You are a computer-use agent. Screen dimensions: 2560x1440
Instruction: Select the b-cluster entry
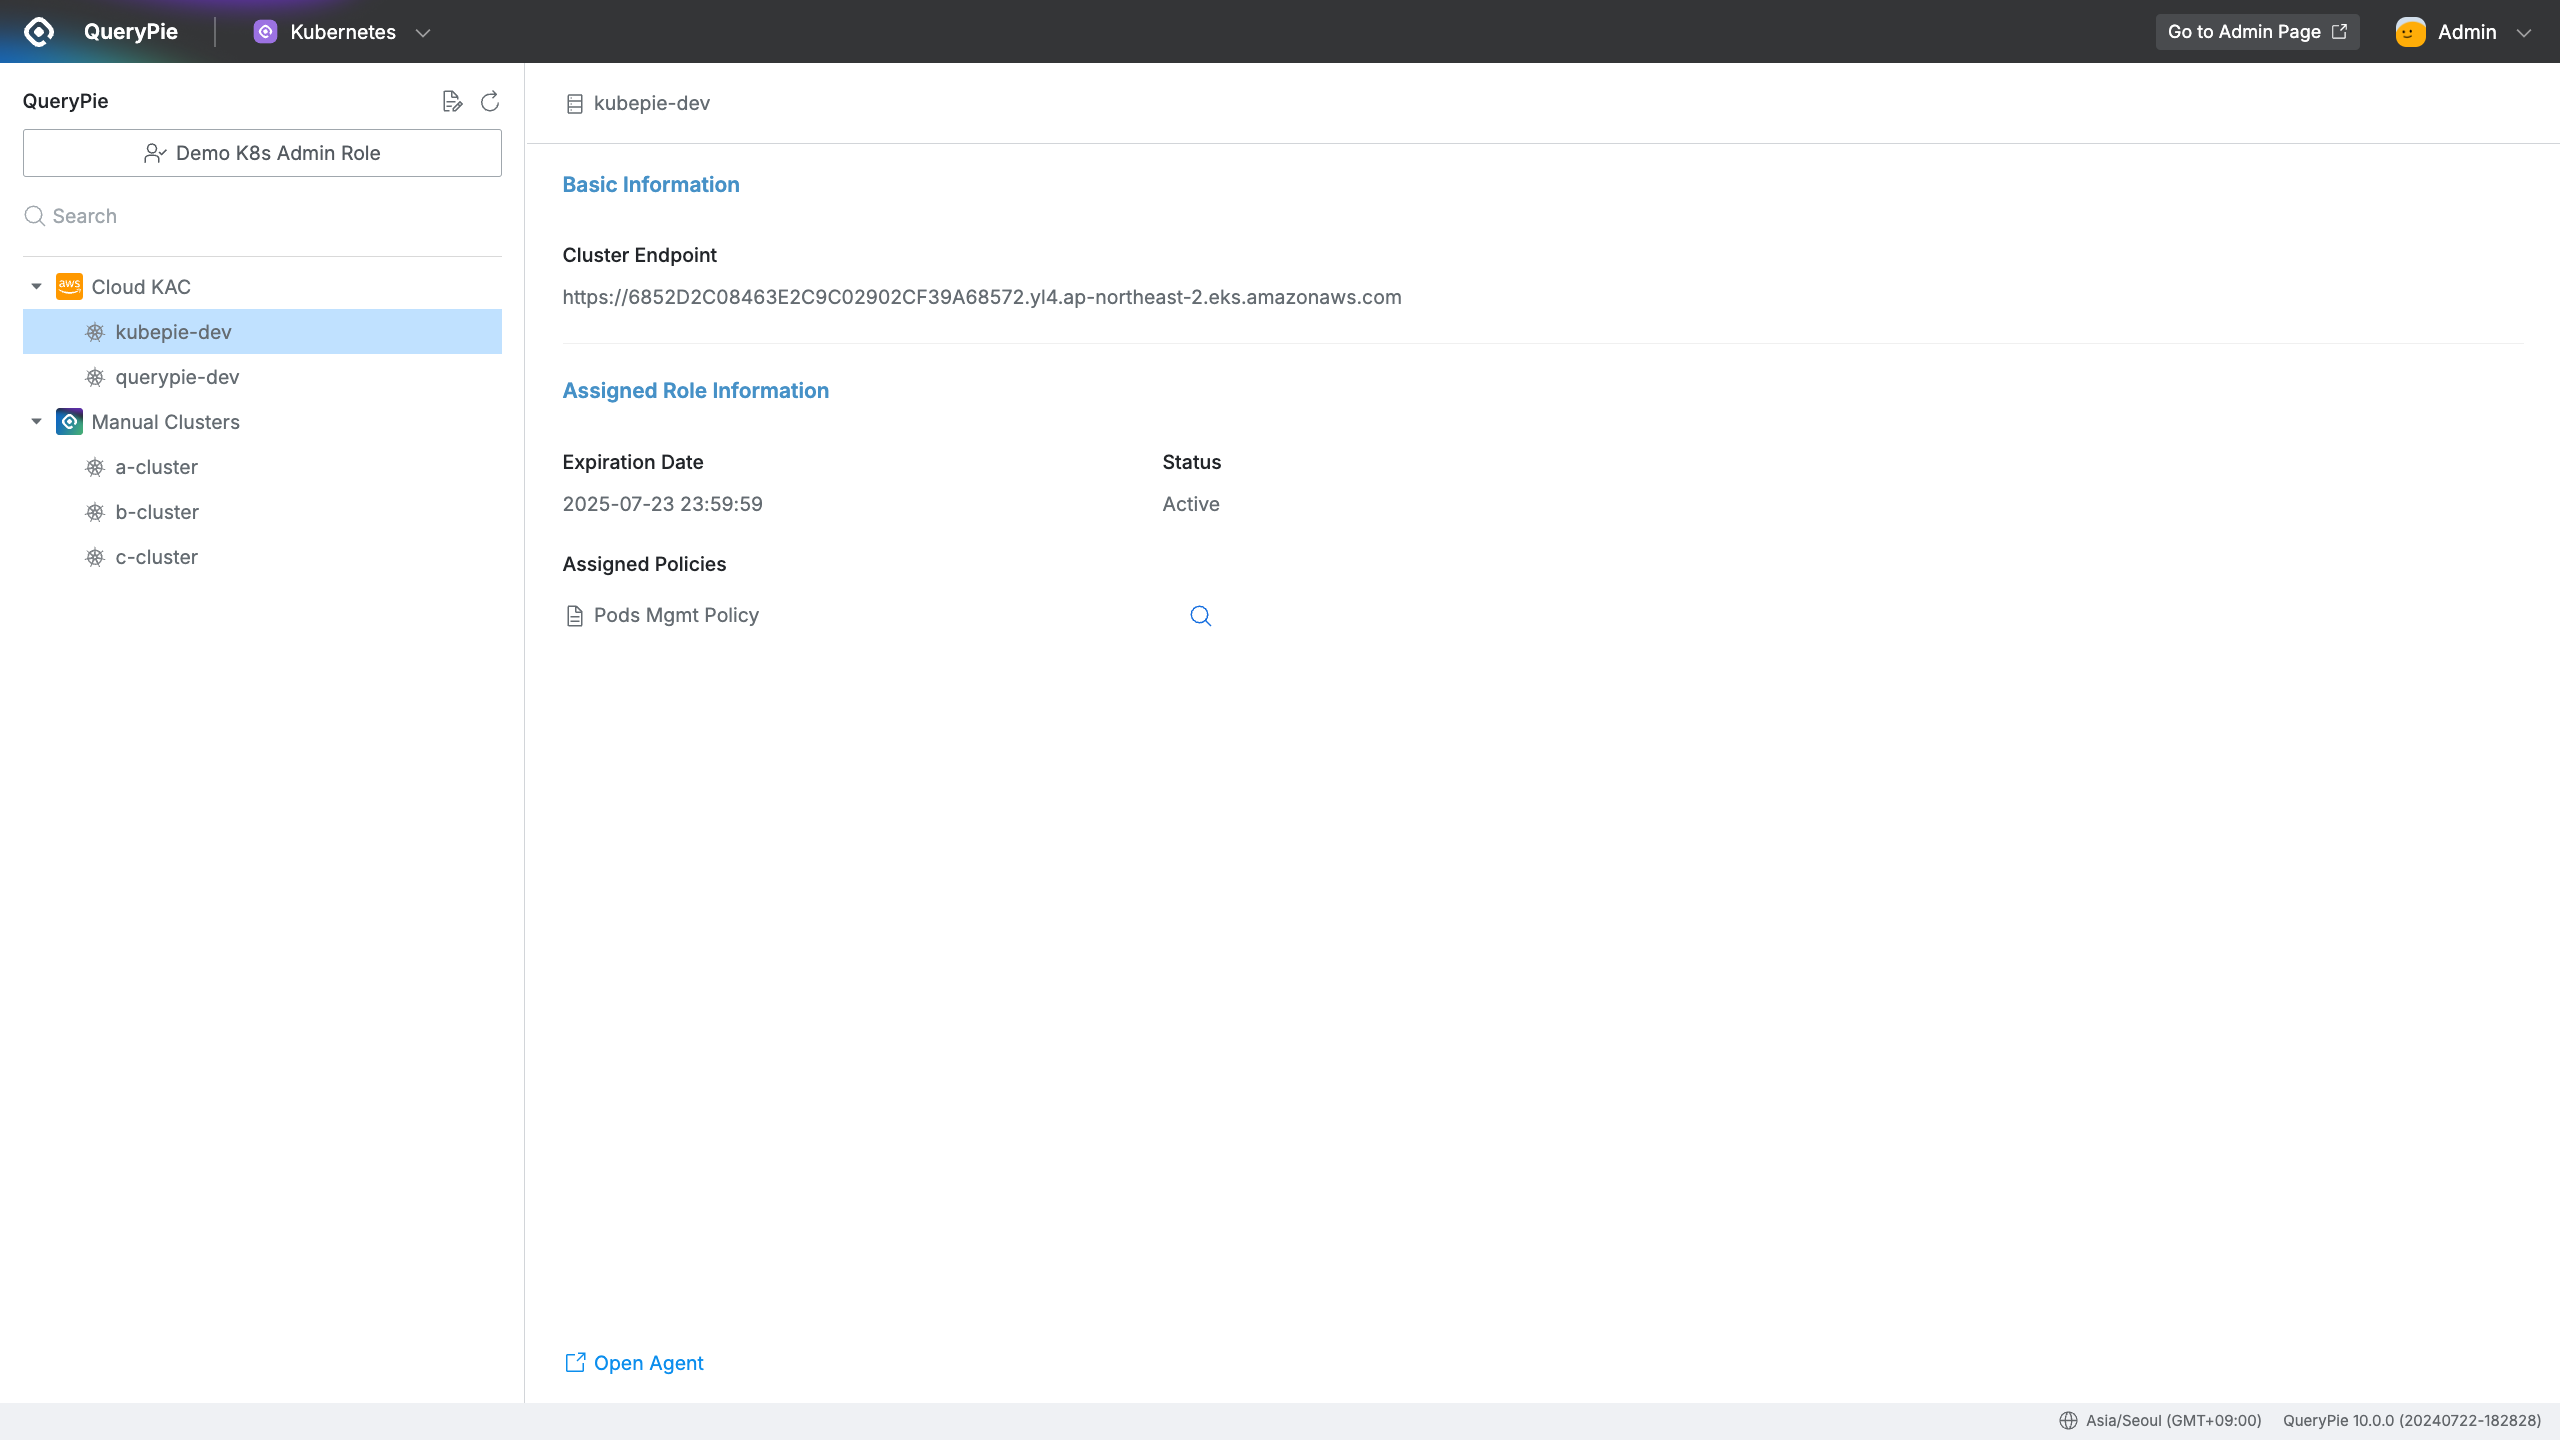pyautogui.click(x=156, y=511)
